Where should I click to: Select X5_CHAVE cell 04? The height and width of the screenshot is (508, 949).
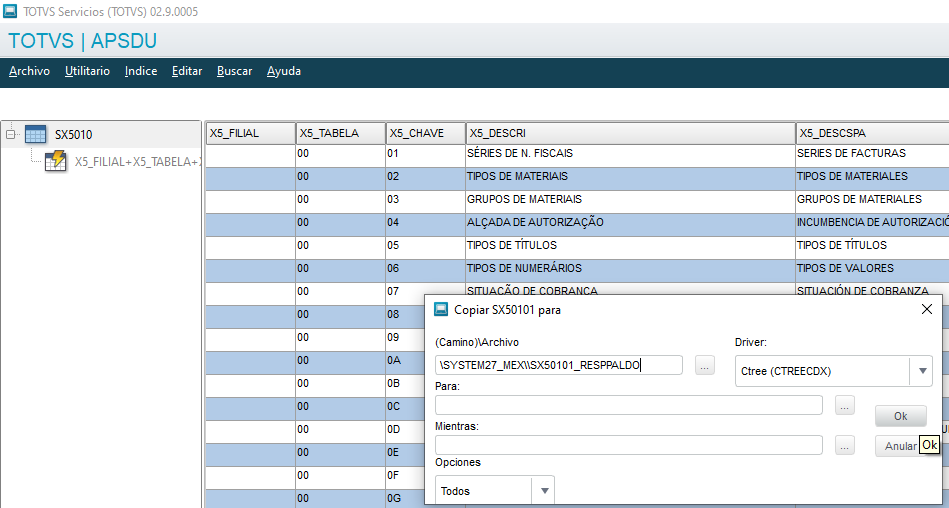pyautogui.click(x=425, y=225)
